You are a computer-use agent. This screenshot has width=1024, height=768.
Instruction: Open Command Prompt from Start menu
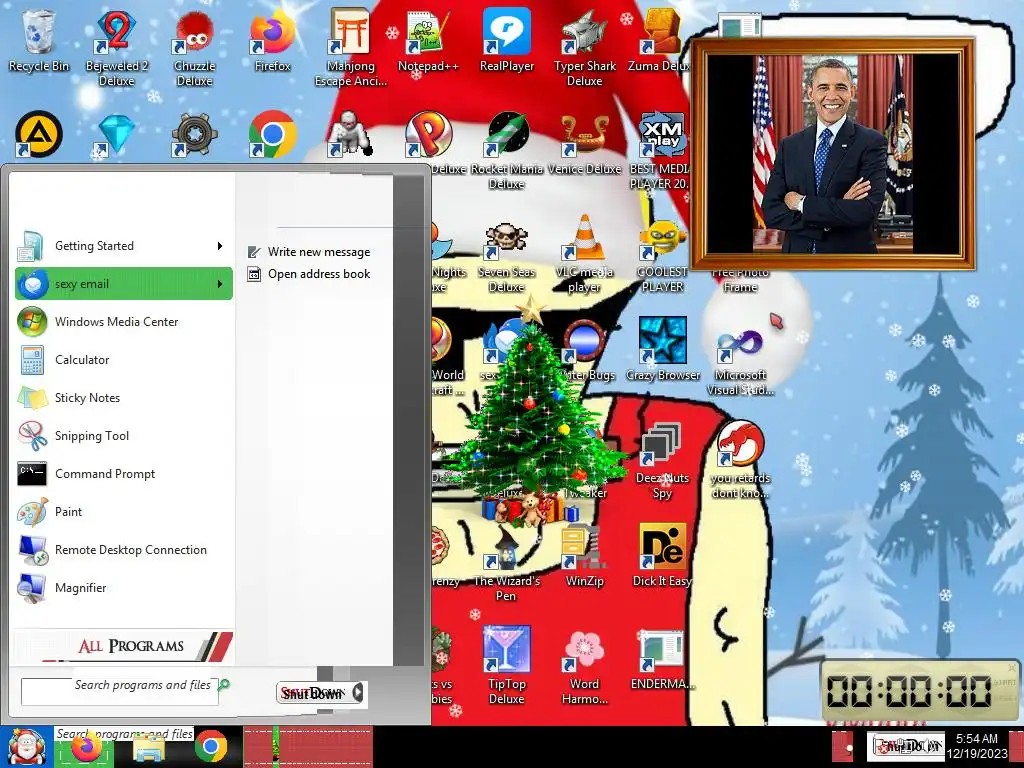123,473
